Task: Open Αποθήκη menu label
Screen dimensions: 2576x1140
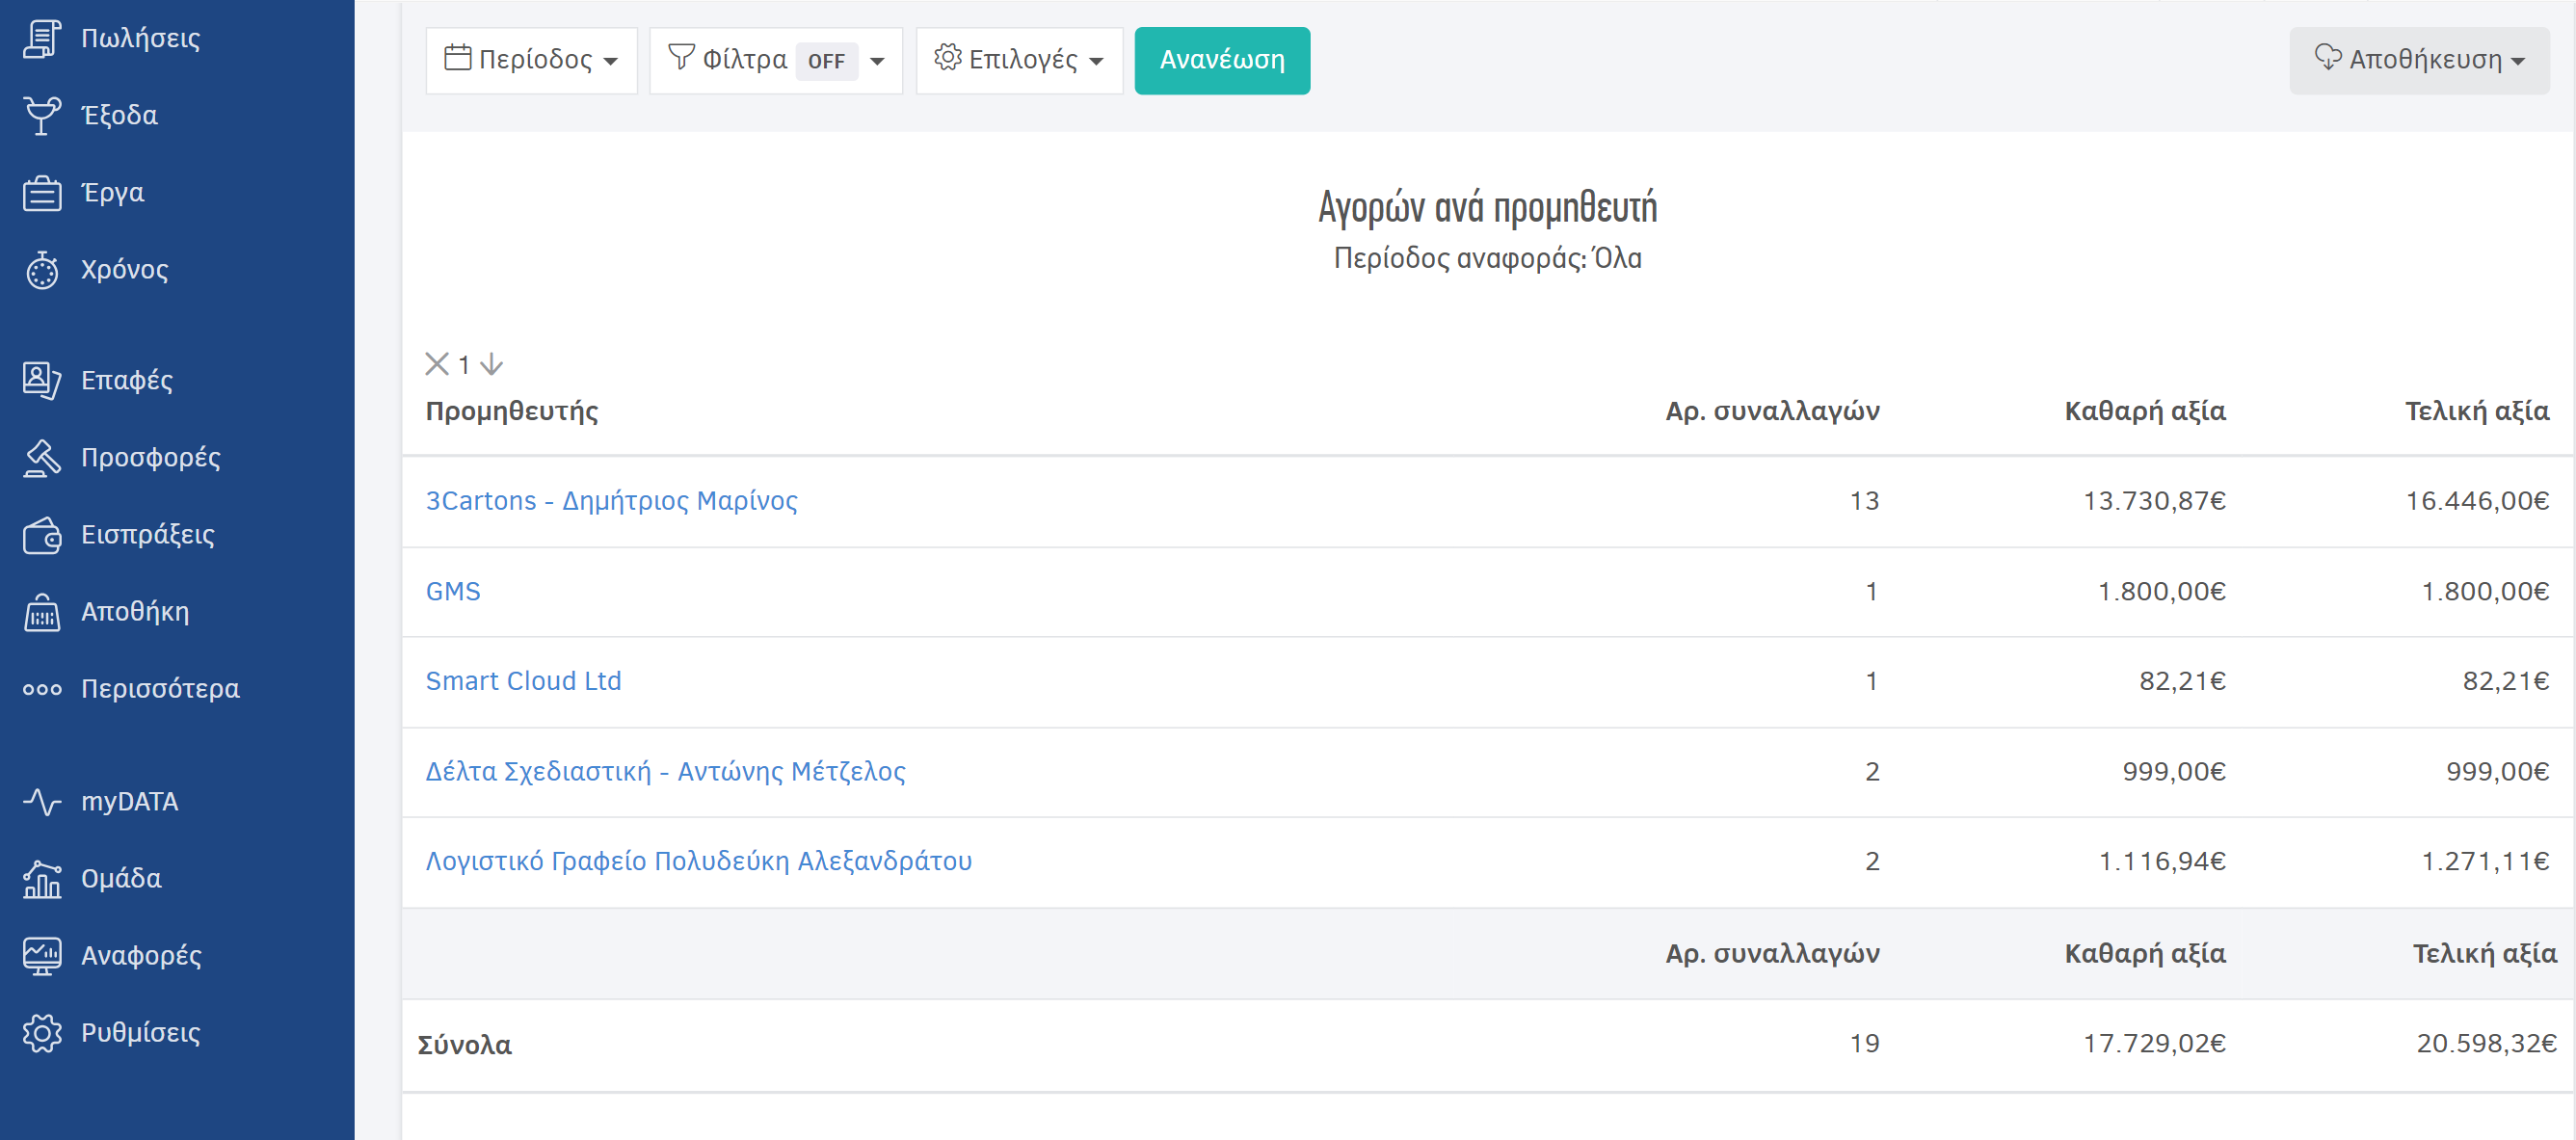Action: (135, 611)
